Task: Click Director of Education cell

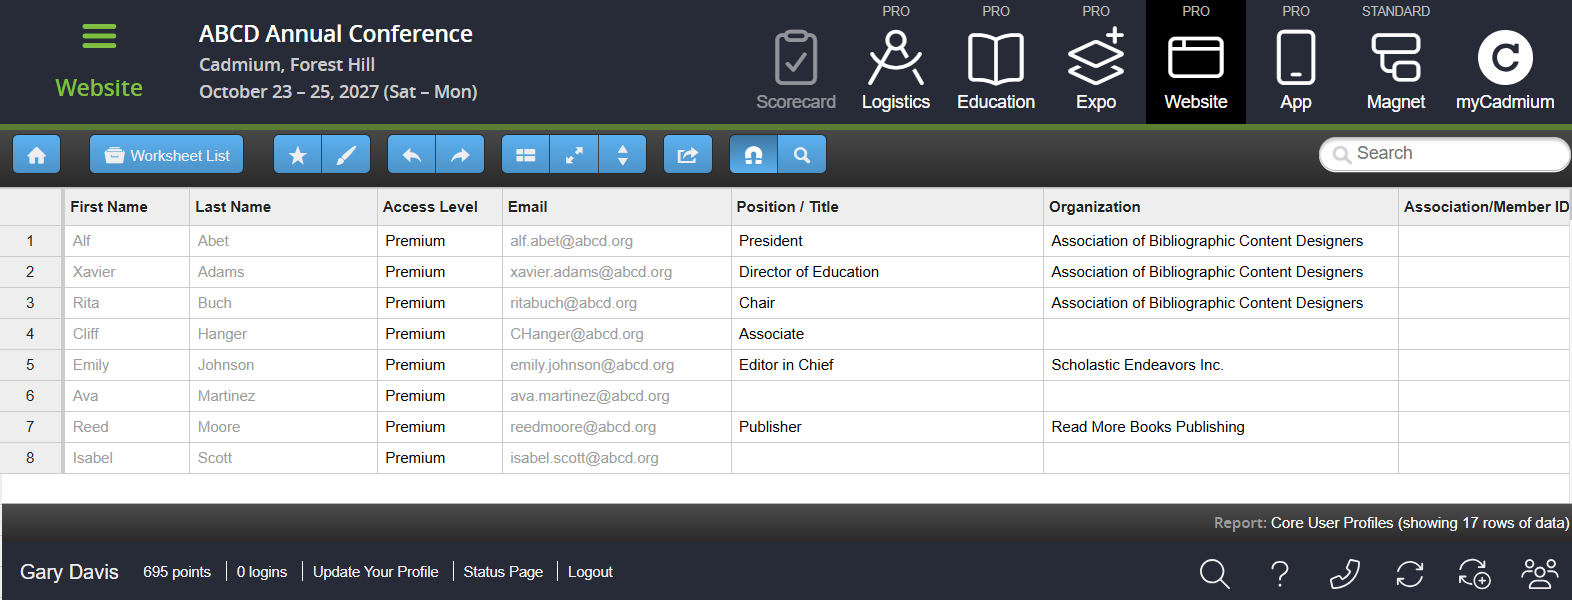Action: click(x=887, y=272)
